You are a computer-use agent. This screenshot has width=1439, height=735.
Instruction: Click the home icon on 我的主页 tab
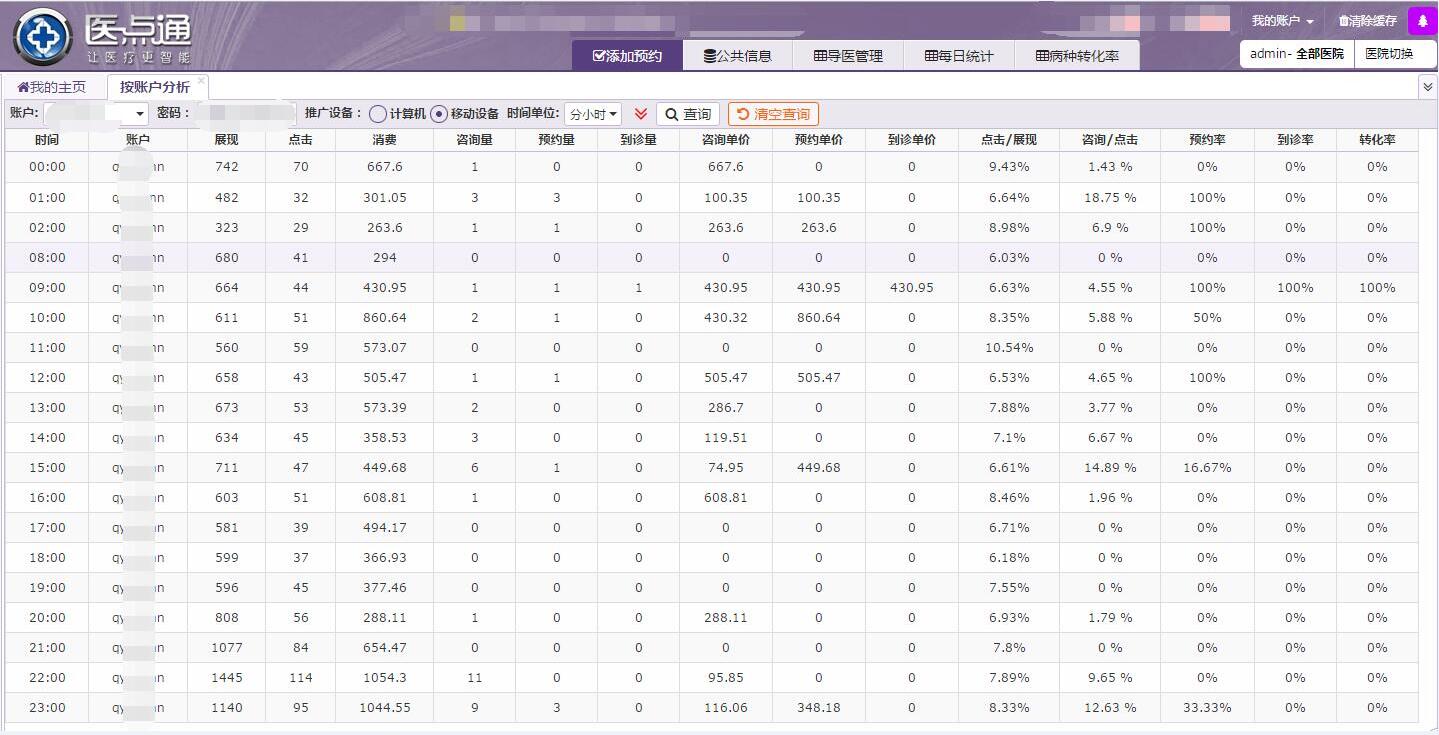point(23,87)
